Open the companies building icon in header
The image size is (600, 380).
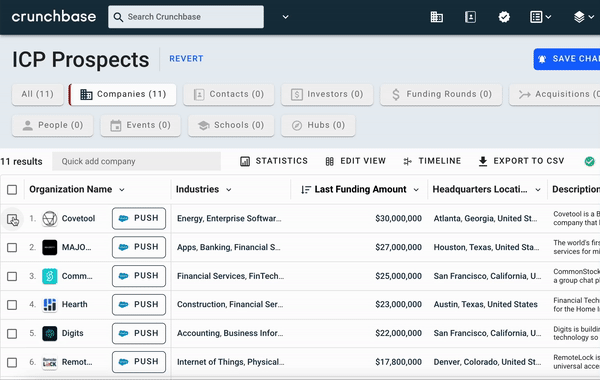(437, 17)
